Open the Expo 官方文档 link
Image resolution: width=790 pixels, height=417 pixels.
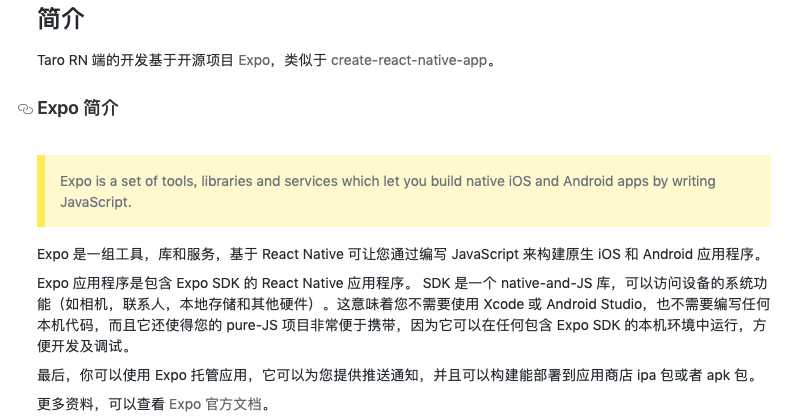pyautogui.click(x=216, y=404)
